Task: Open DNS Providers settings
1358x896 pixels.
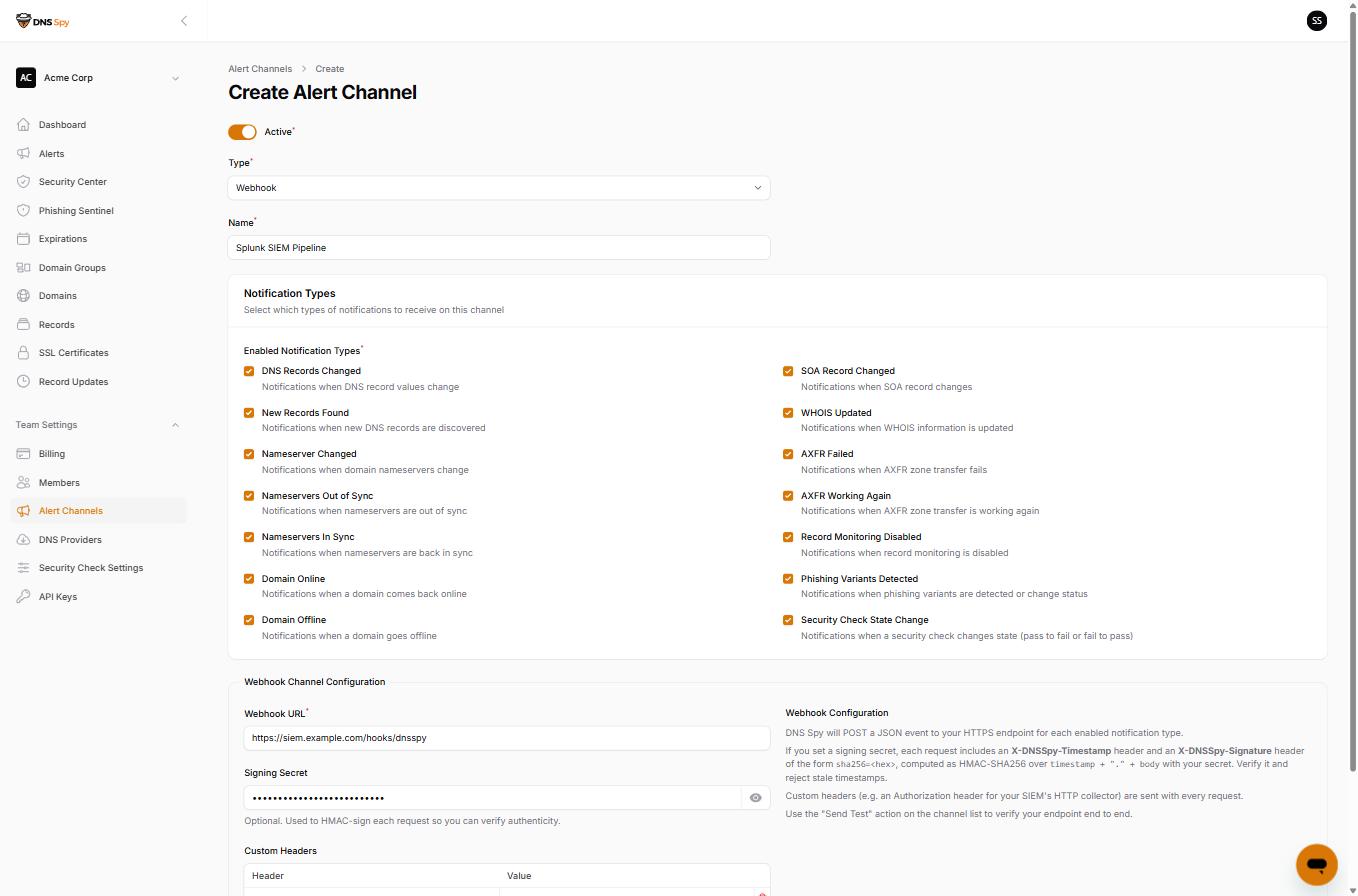Action: [x=98, y=540]
